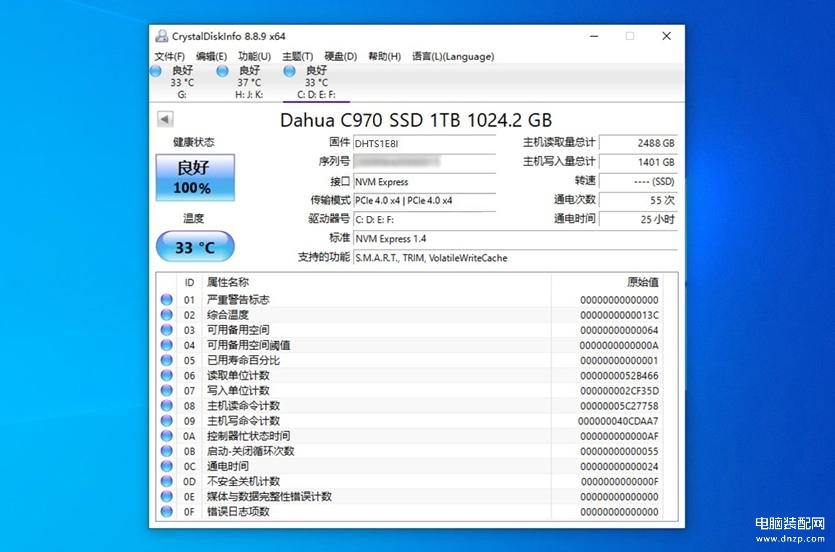Open the 功能(U) menu
The image size is (835, 552).
click(254, 57)
